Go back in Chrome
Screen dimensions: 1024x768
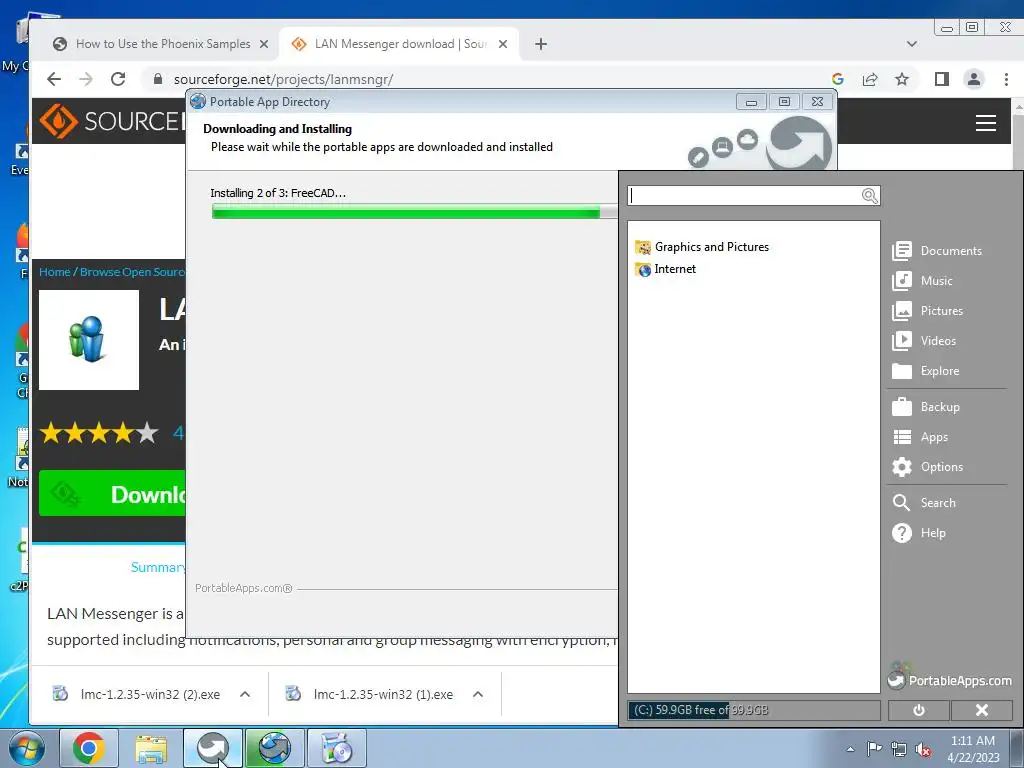tap(54, 79)
